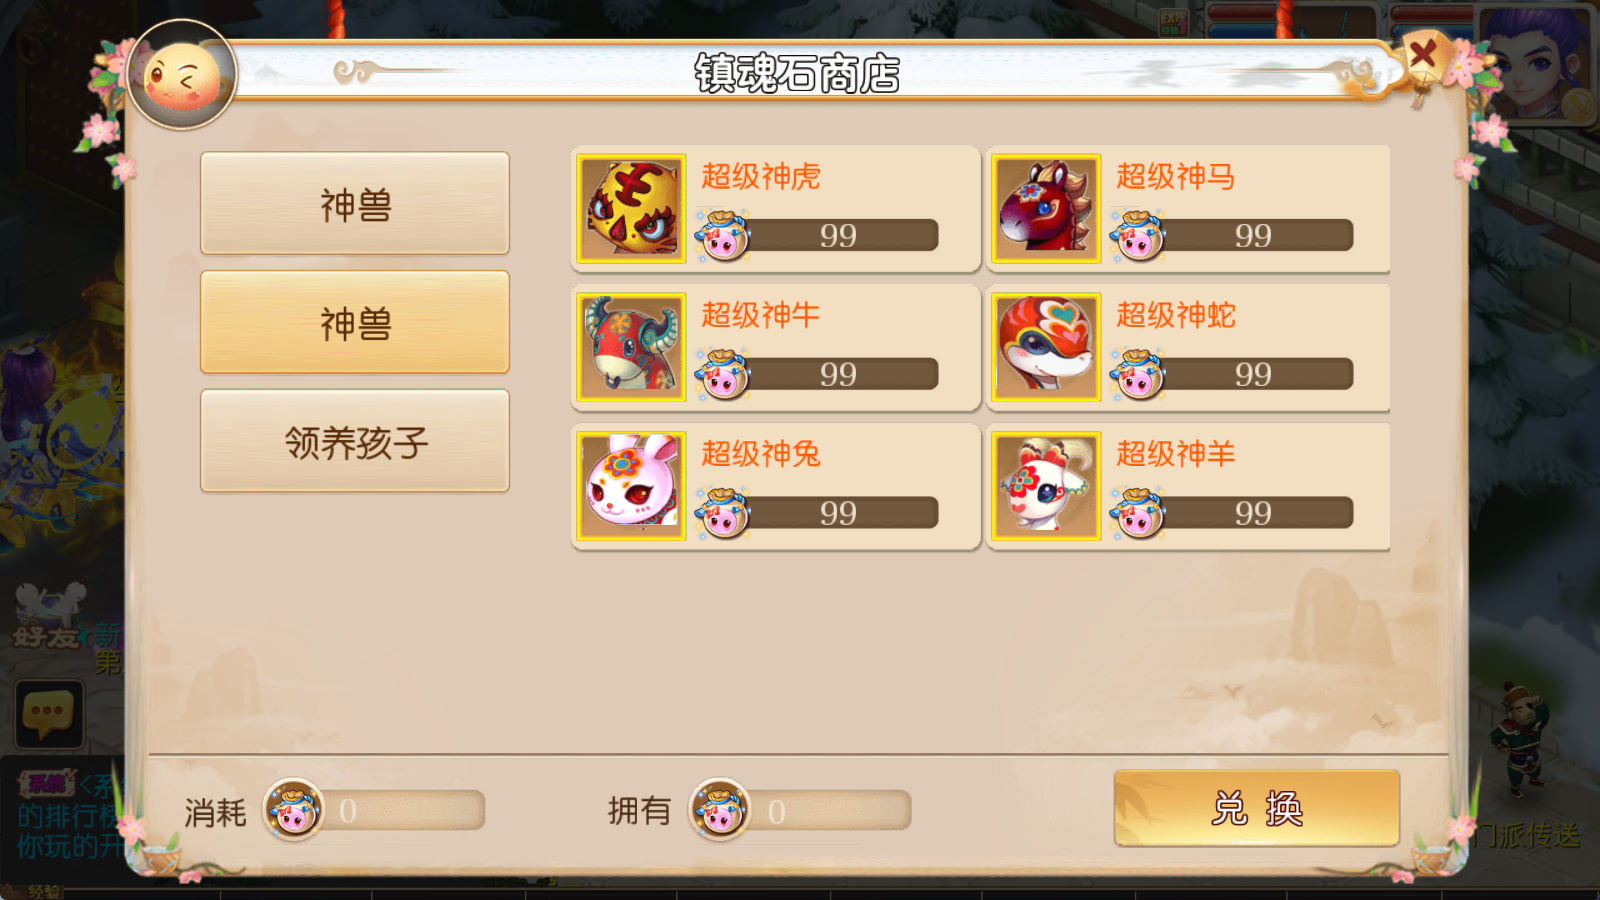
Task: Click the soul stone icon beside 拥有
Action: pos(719,810)
